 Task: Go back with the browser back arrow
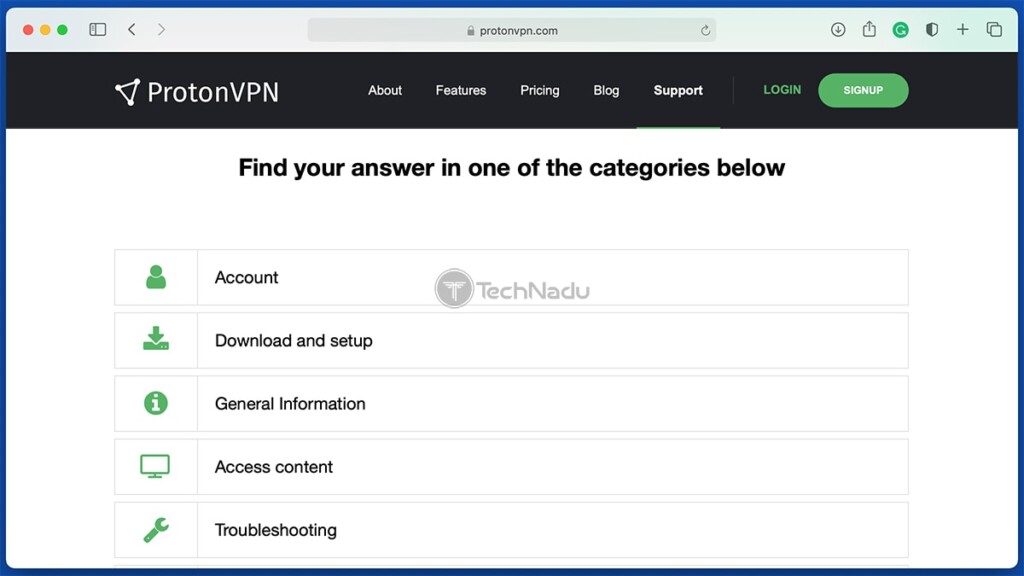pos(132,29)
